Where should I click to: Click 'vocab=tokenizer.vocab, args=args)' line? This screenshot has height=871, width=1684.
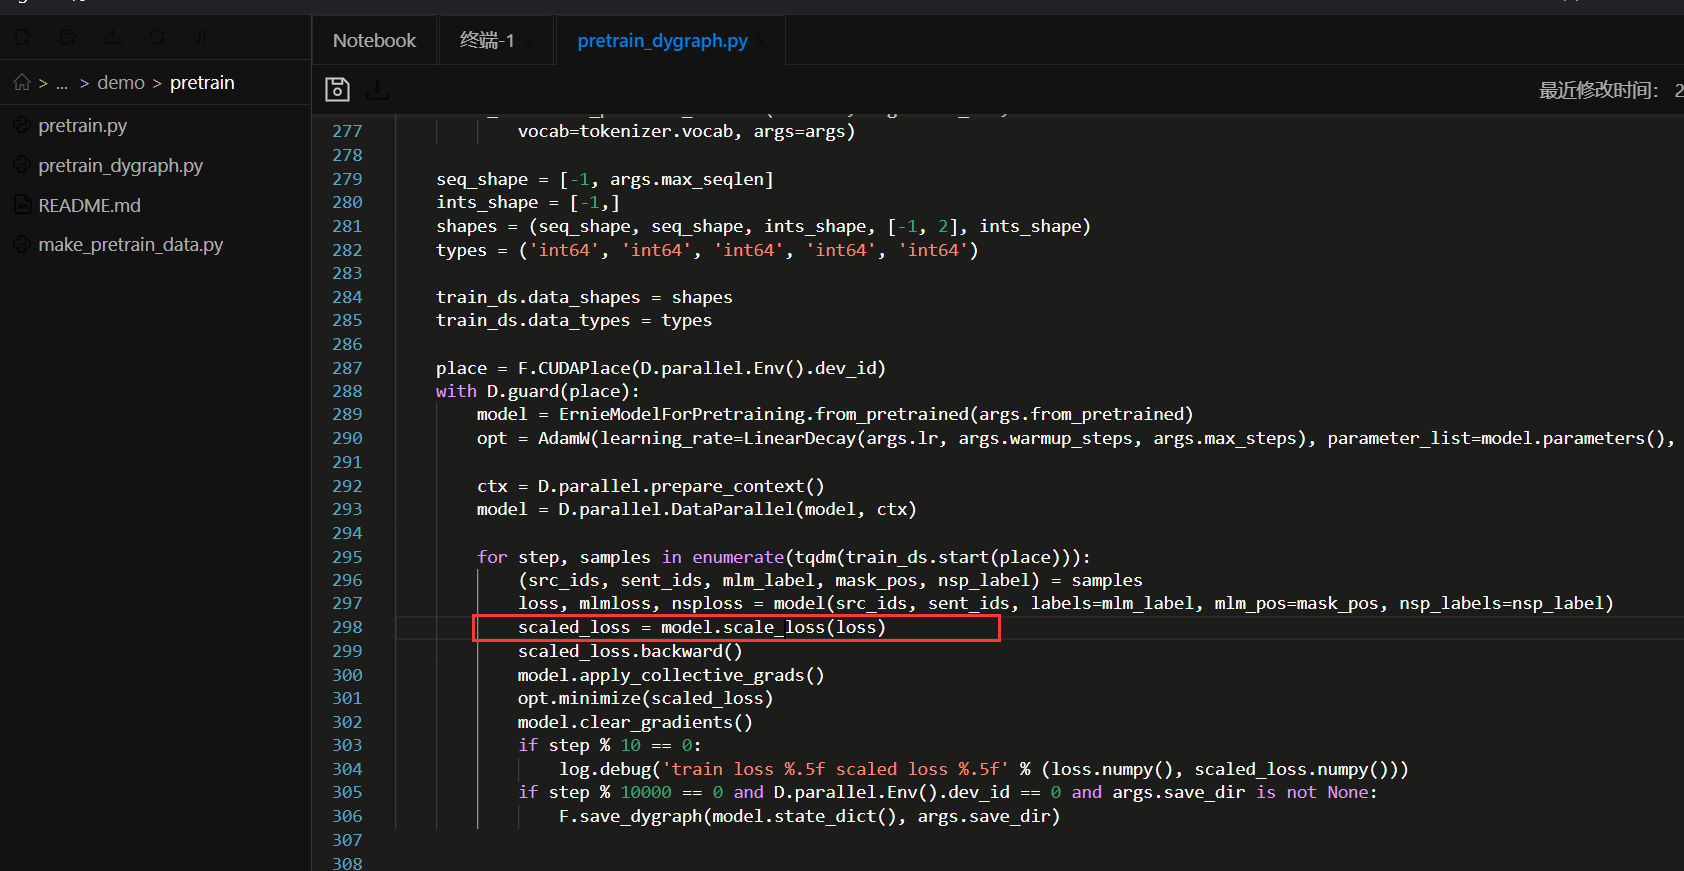(x=686, y=131)
